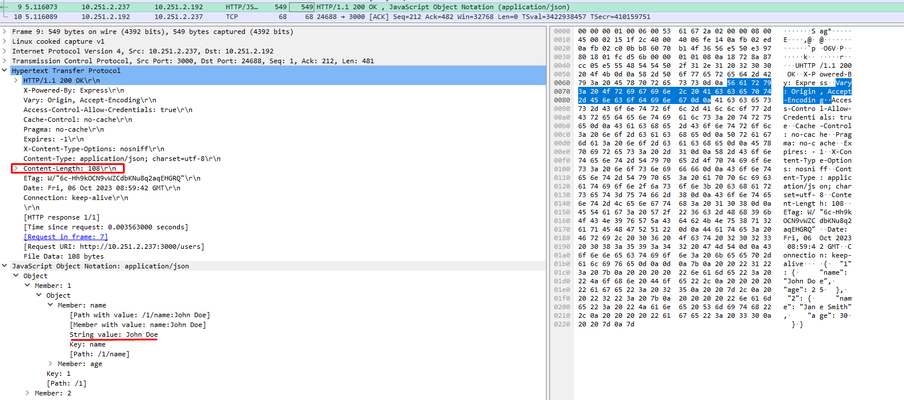Select the [Path: /1/name] line
Image resolution: width=904 pixels, height=400 pixels.
click(99, 354)
